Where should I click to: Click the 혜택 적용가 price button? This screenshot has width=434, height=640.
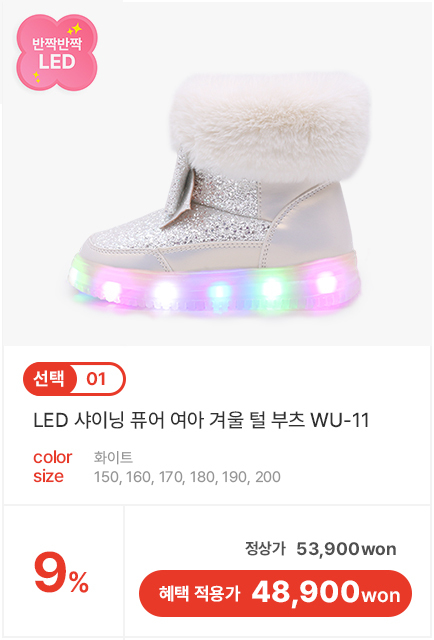(276, 593)
